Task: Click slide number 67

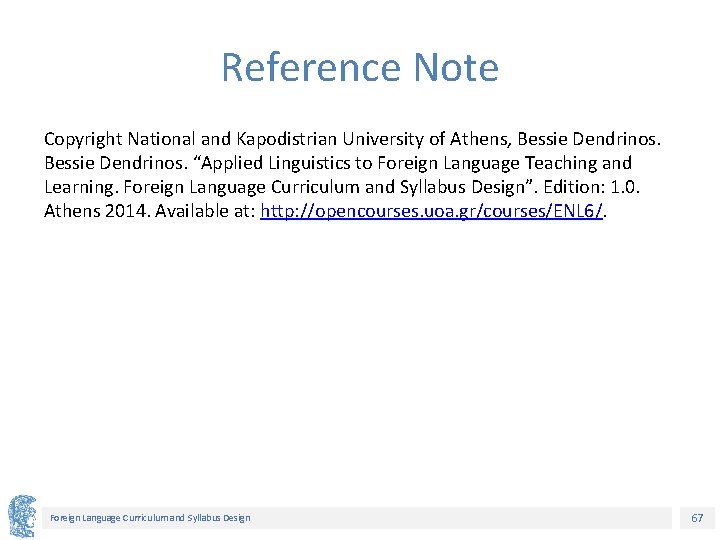Action: pyautogui.click(x=697, y=518)
